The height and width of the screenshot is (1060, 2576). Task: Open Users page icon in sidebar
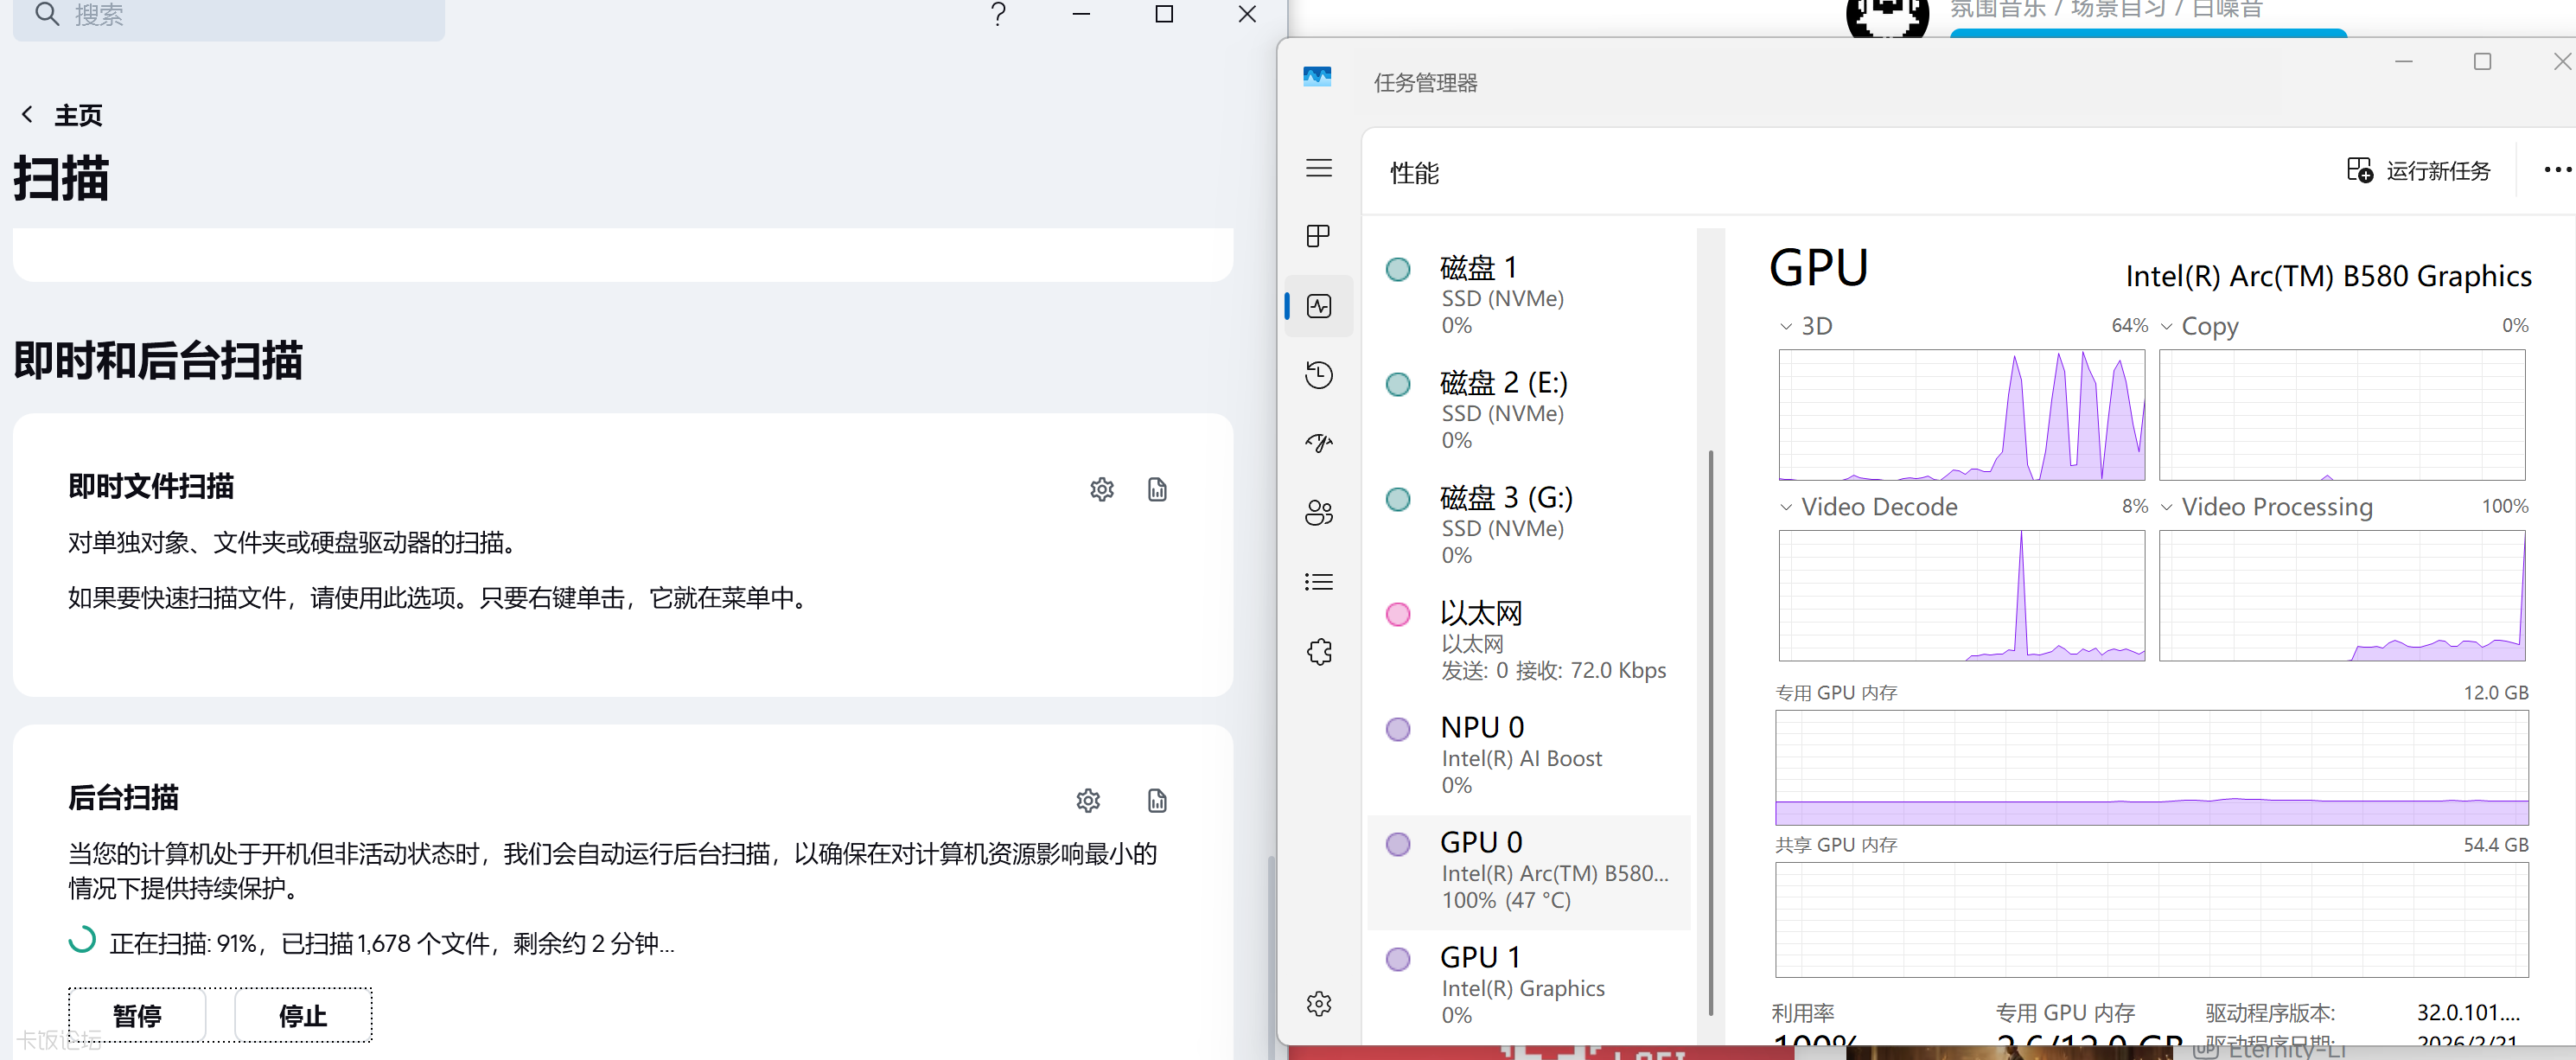pos(1319,513)
